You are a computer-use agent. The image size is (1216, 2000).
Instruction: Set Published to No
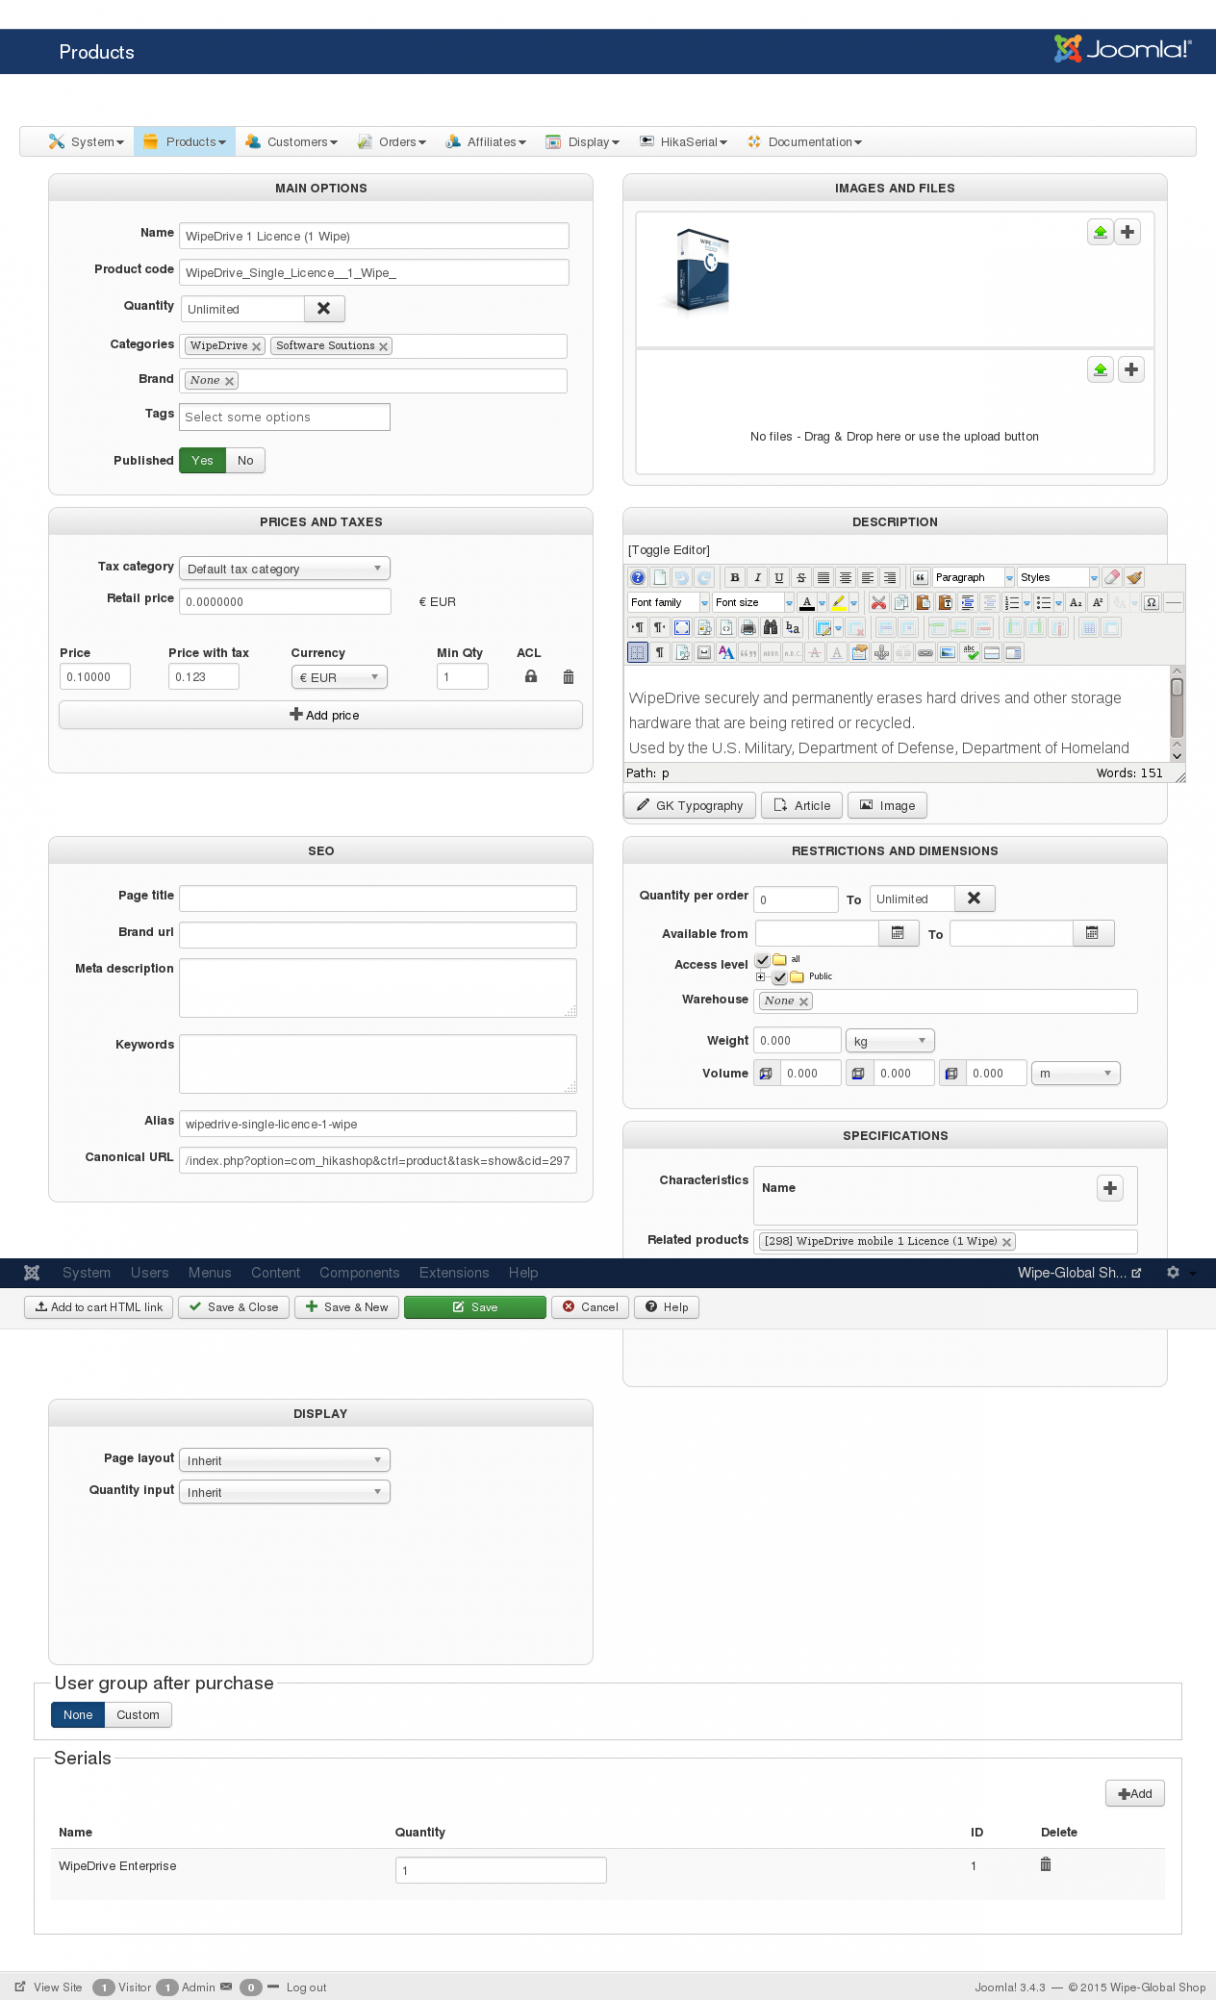pos(245,460)
